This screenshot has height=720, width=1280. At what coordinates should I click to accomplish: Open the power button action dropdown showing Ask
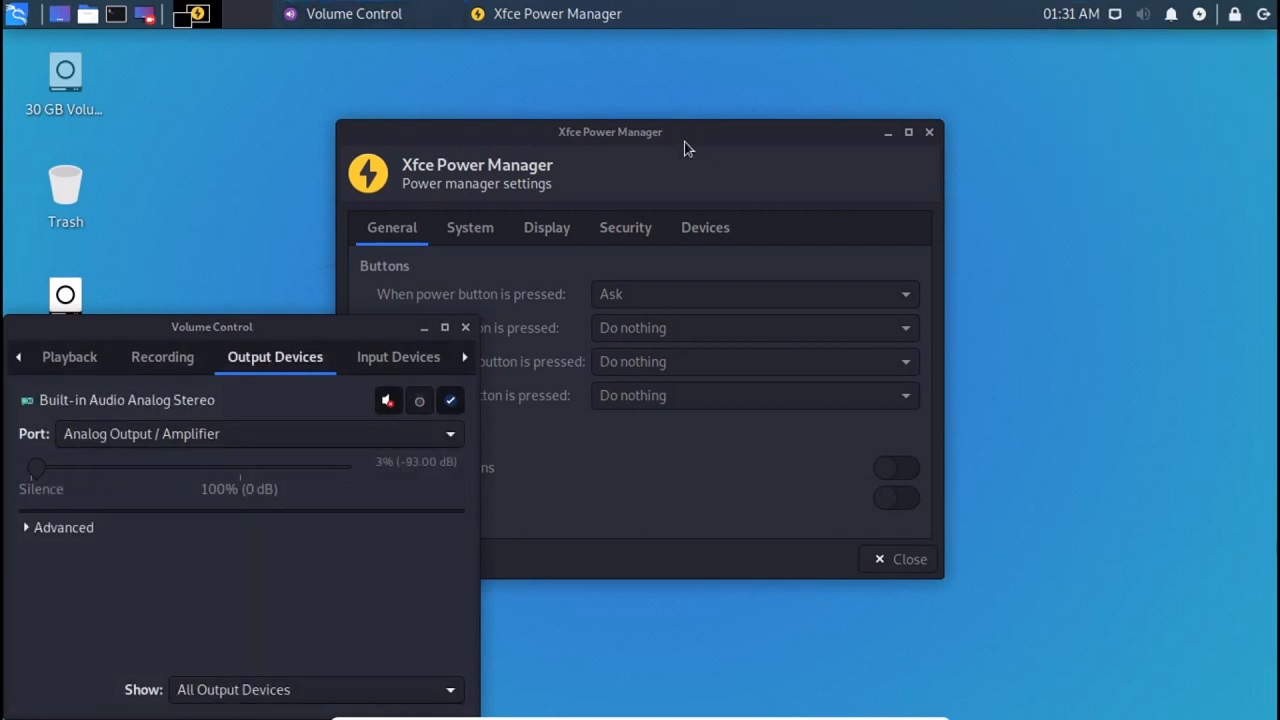754,294
